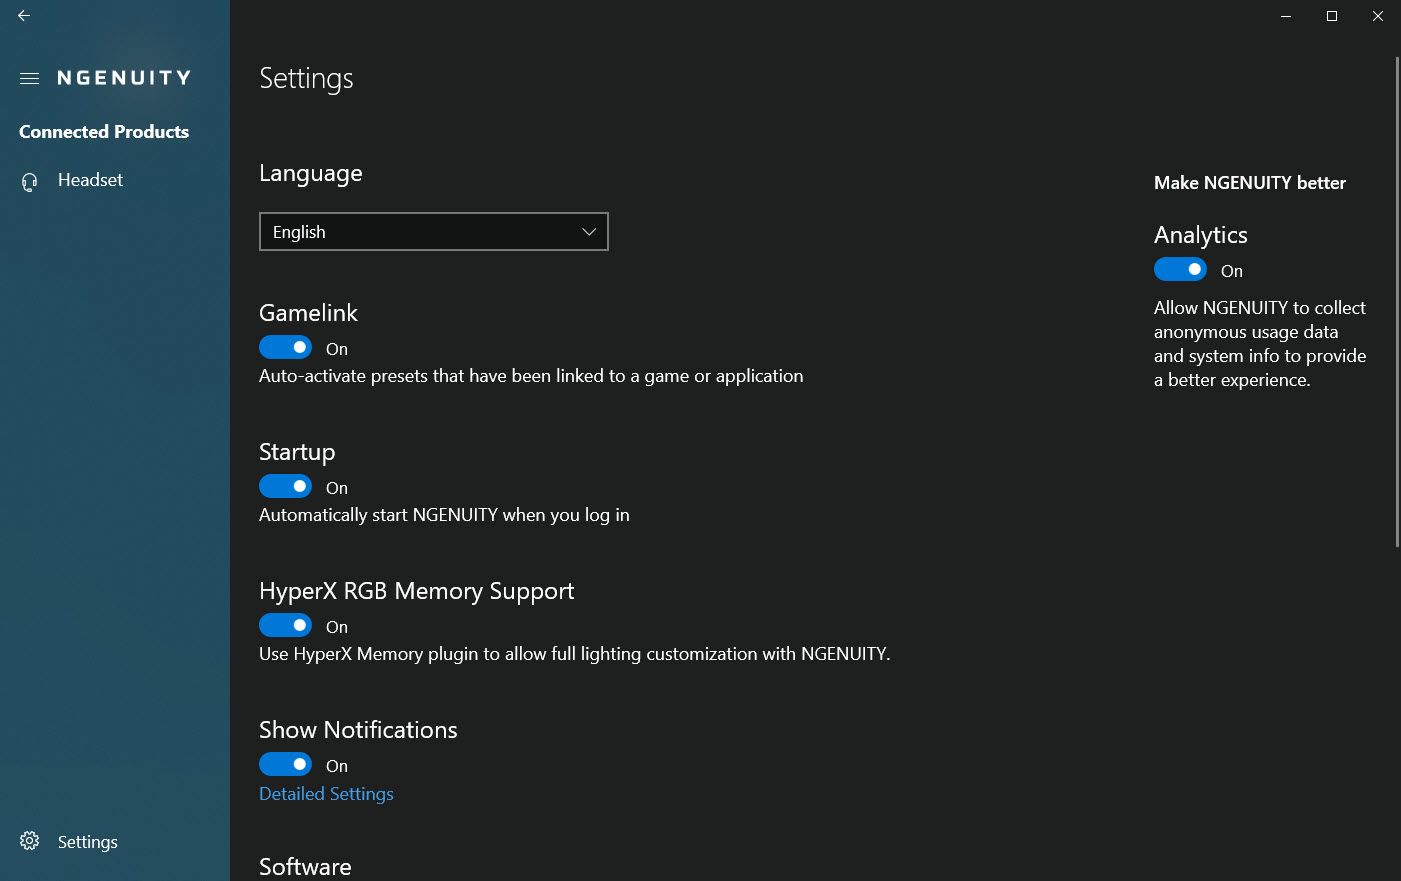Click the vertical scrollbar thumb
Screen dimensions: 1401x881
pyautogui.click(x=1397, y=302)
